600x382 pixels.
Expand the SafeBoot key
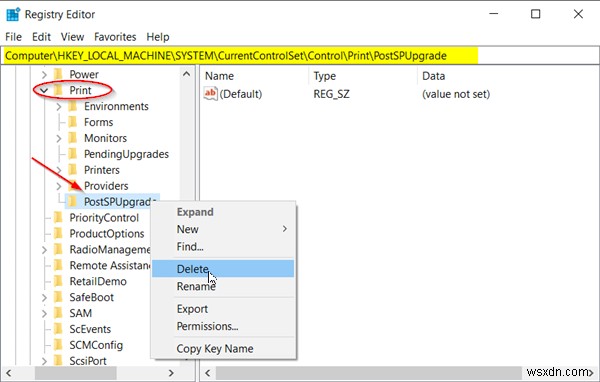(44, 297)
